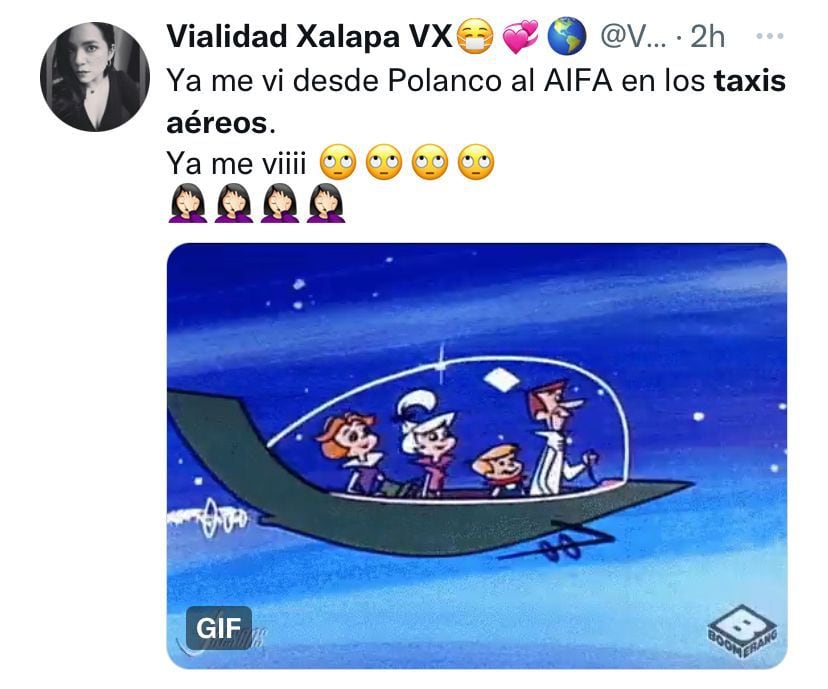828x689 pixels.
Task: Click the truncated @V... handle
Action: 634,36
